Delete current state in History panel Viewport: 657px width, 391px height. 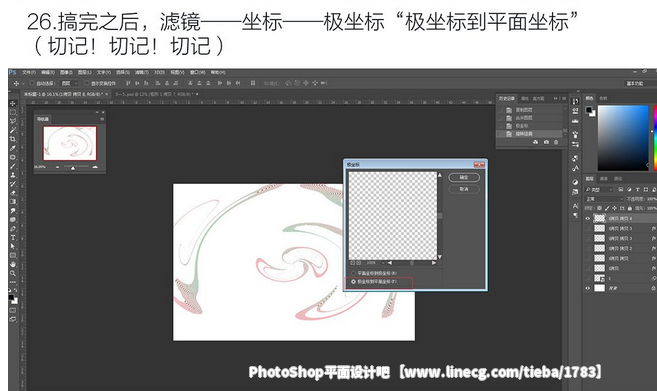(556, 142)
